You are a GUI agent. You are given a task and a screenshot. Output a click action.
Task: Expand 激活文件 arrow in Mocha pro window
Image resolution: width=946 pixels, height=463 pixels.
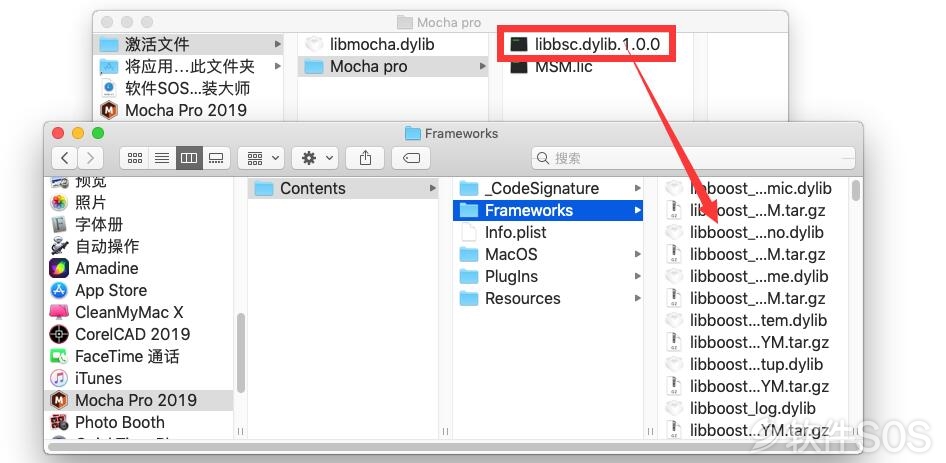click(x=278, y=44)
